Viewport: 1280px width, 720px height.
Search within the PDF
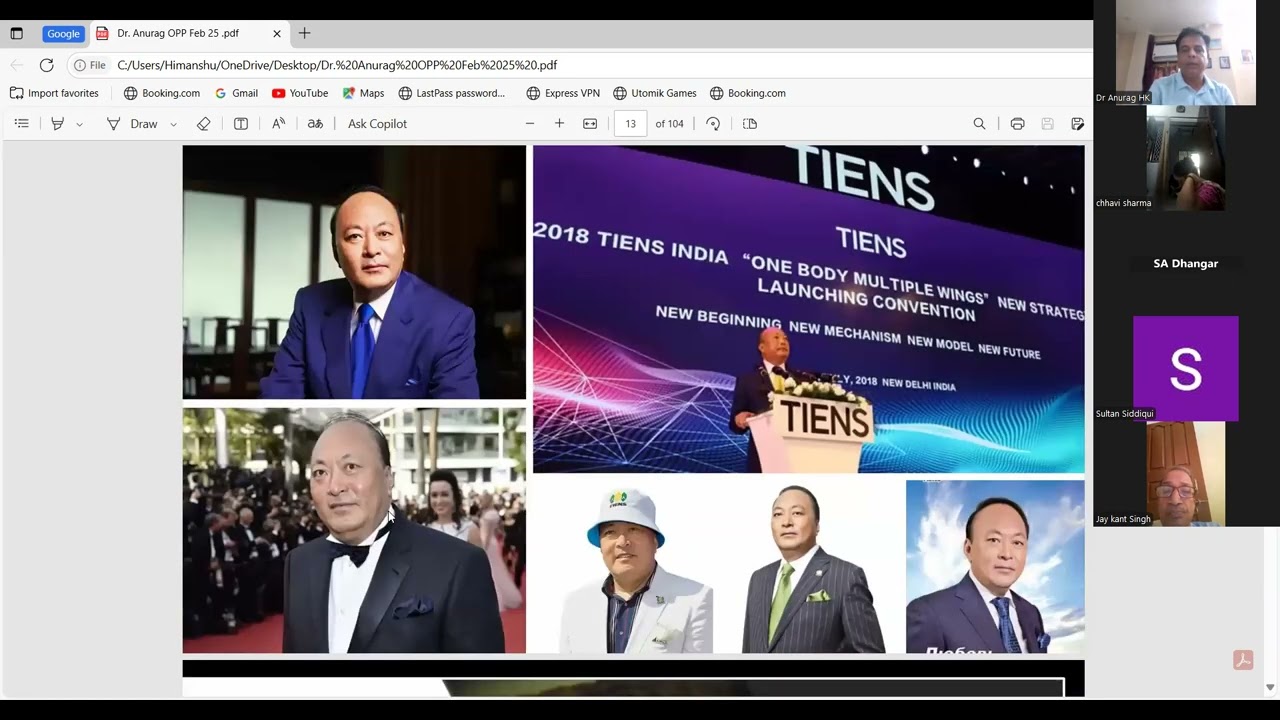[x=979, y=124]
